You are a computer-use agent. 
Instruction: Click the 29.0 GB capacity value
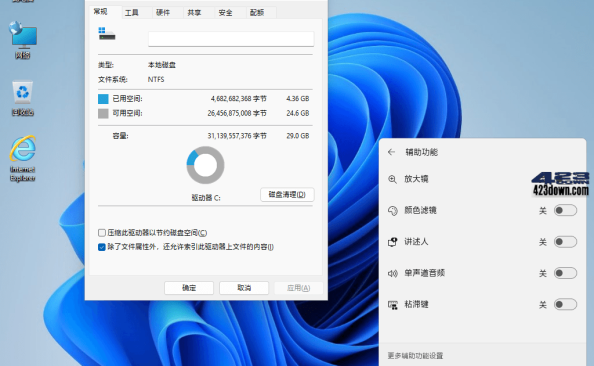[298, 136]
